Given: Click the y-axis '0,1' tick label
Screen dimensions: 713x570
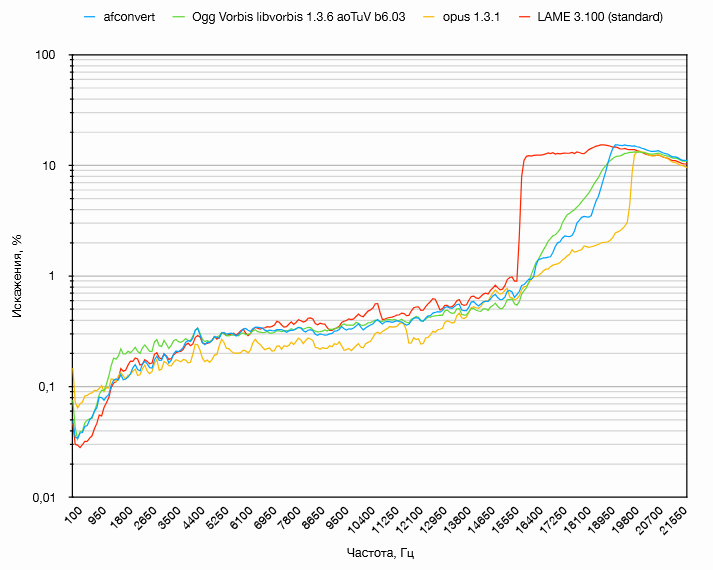Looking at the screenshot, I should [46, 387].
